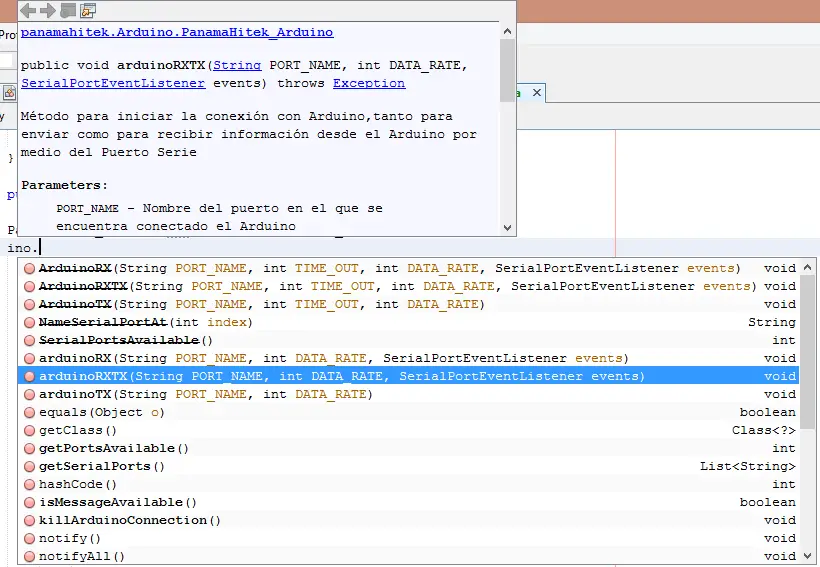Select deprecated ArduinoRX with TIME_OUT completion
This screenshot has width=820, height=567.
pyautogui.click(x=408, y=268)
